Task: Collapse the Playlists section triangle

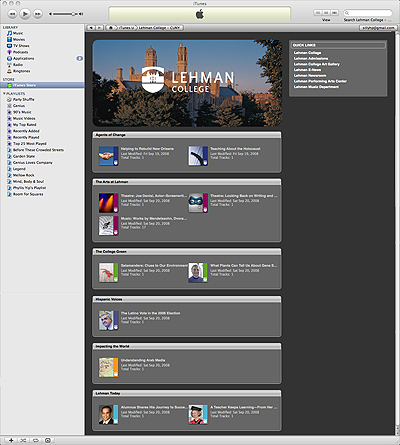Action: tap(4, 94)
